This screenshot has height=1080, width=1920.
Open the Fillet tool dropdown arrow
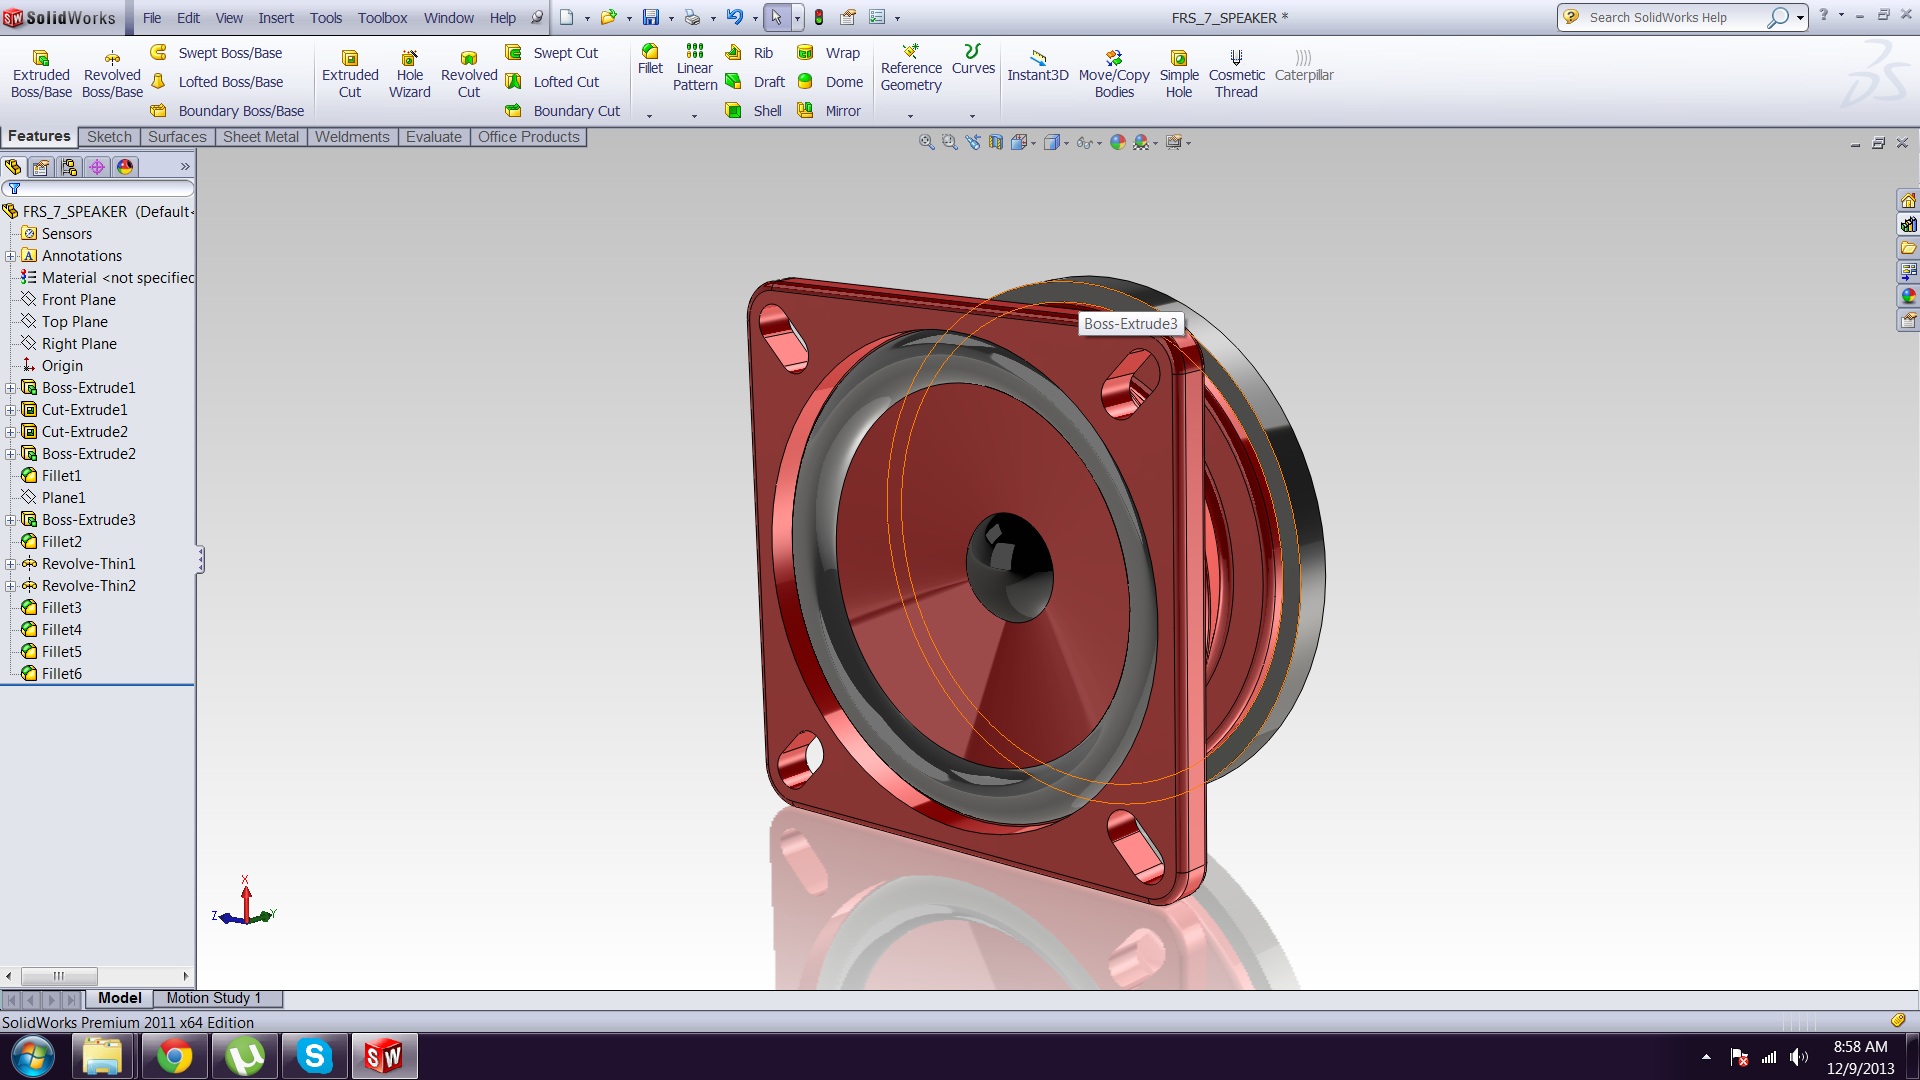pos(650,116)
